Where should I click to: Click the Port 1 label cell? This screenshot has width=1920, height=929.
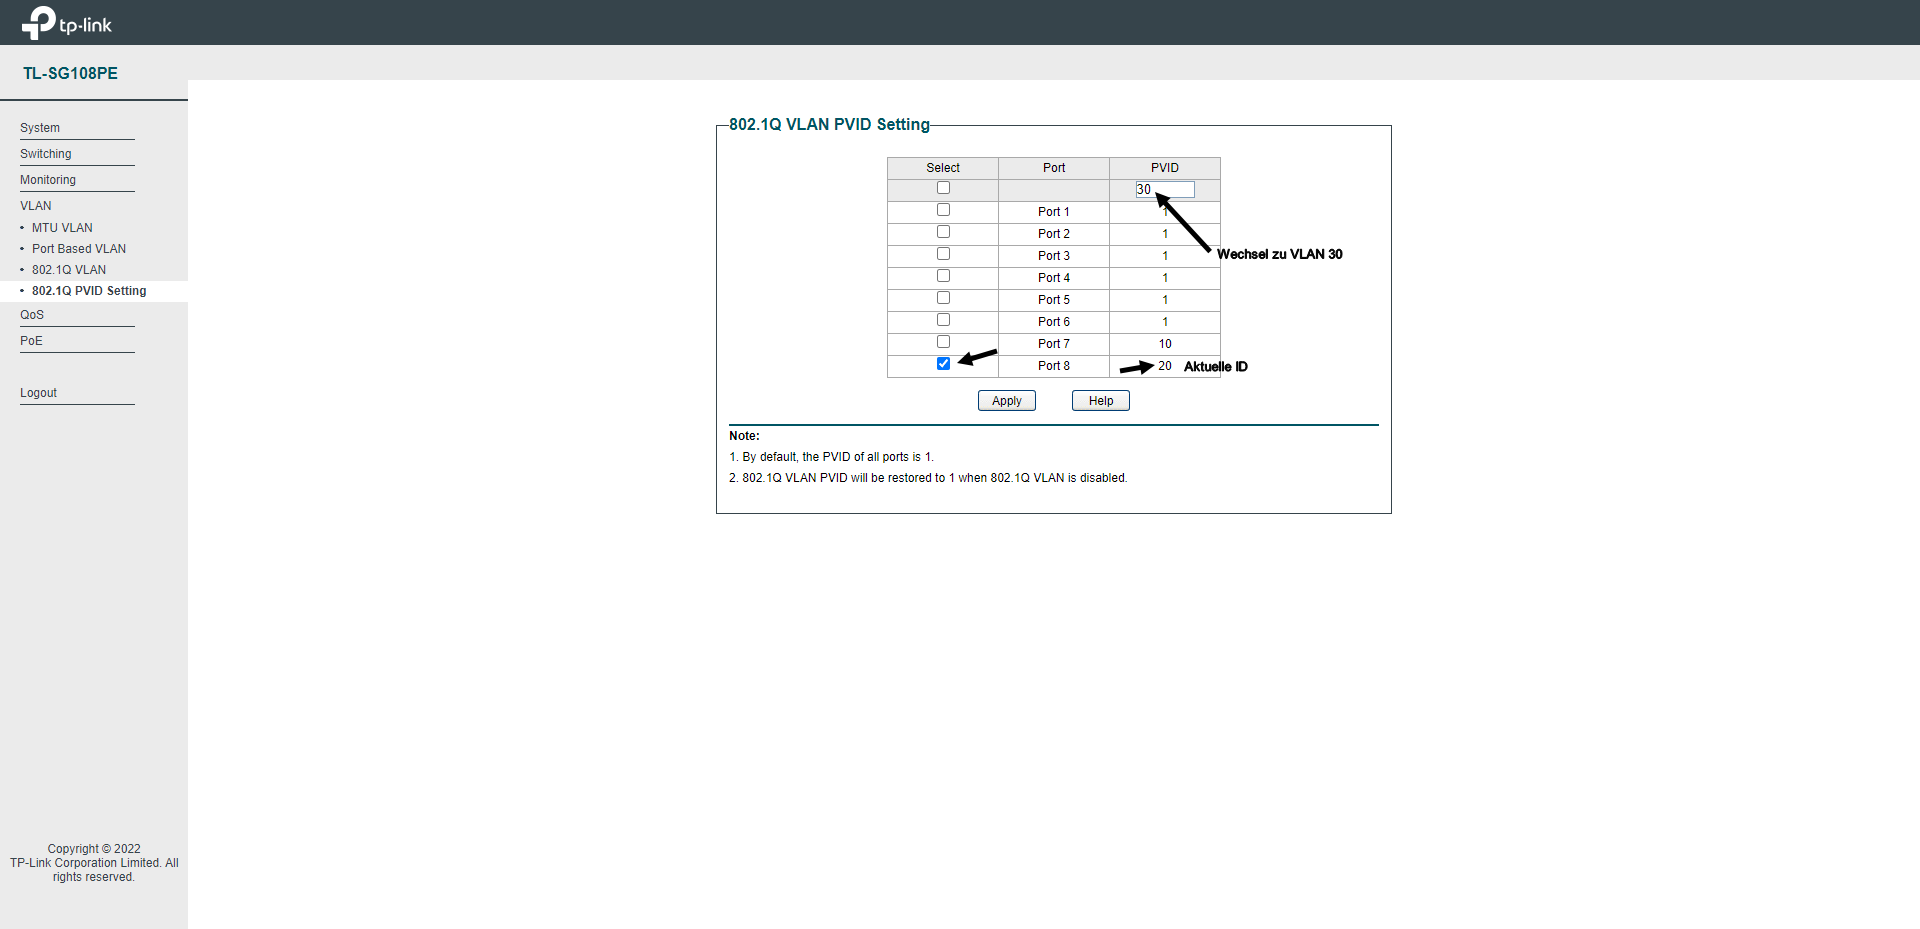[x=1054, y=212]
